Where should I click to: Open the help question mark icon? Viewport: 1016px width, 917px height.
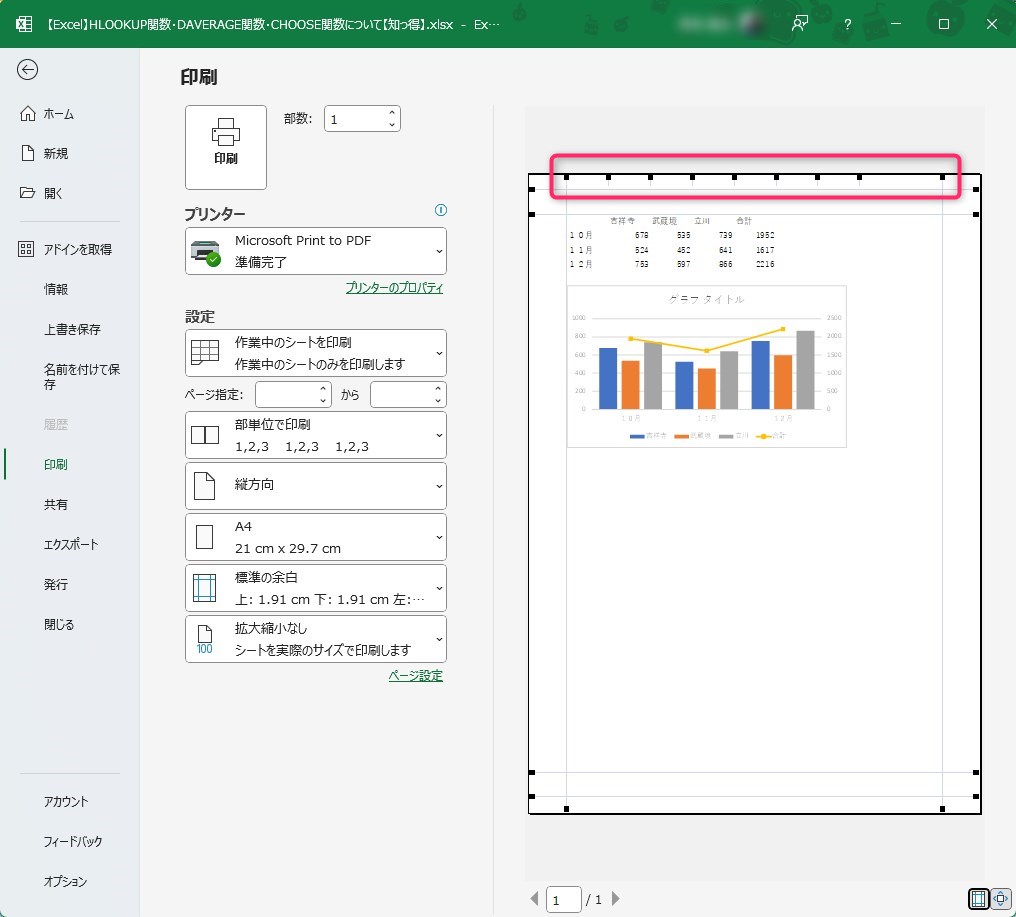847,24
